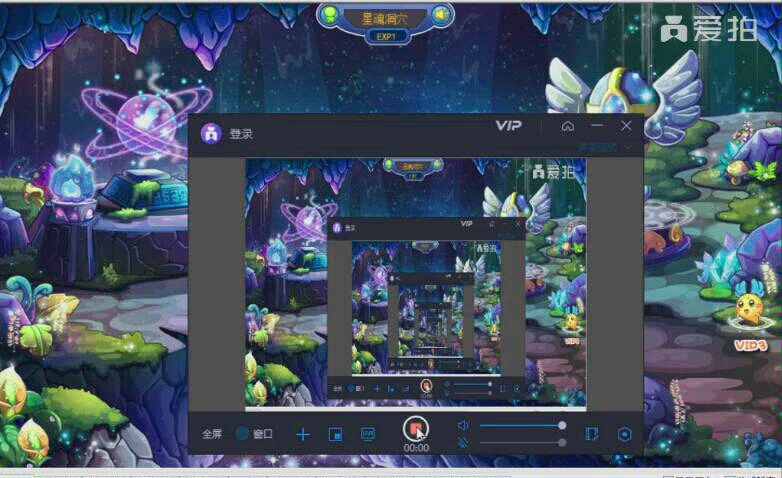Go to the recorder home icon
This screenshot has height=478, width=782.
[568, 126]
